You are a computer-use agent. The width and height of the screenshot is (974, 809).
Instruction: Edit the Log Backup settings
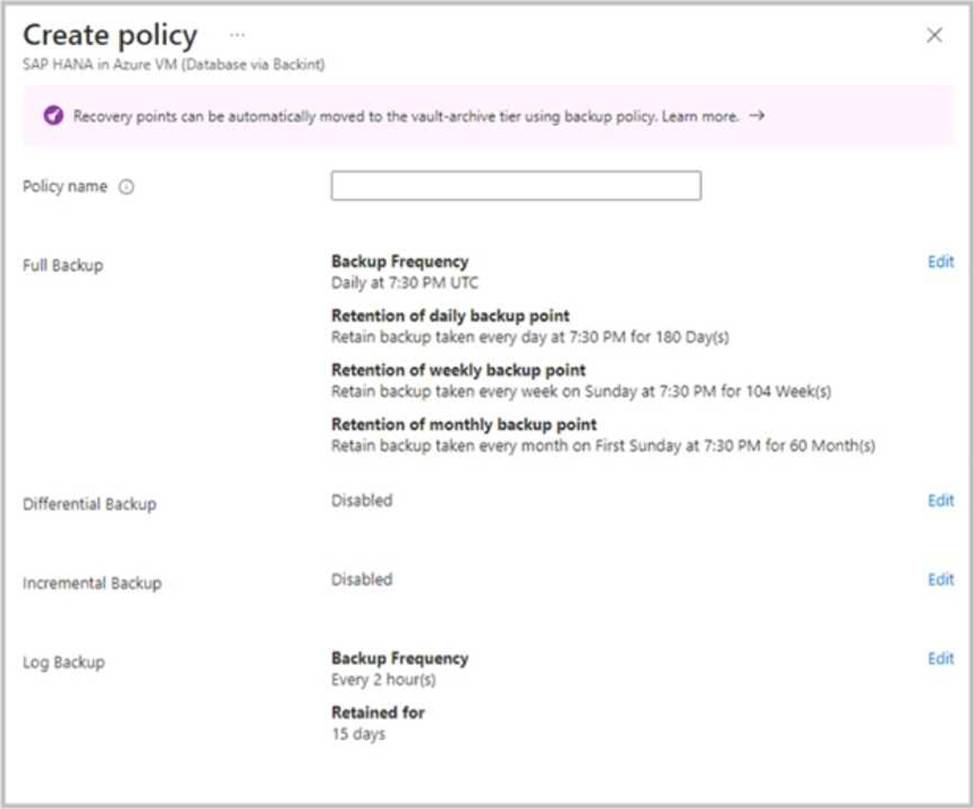coord(940,658)
